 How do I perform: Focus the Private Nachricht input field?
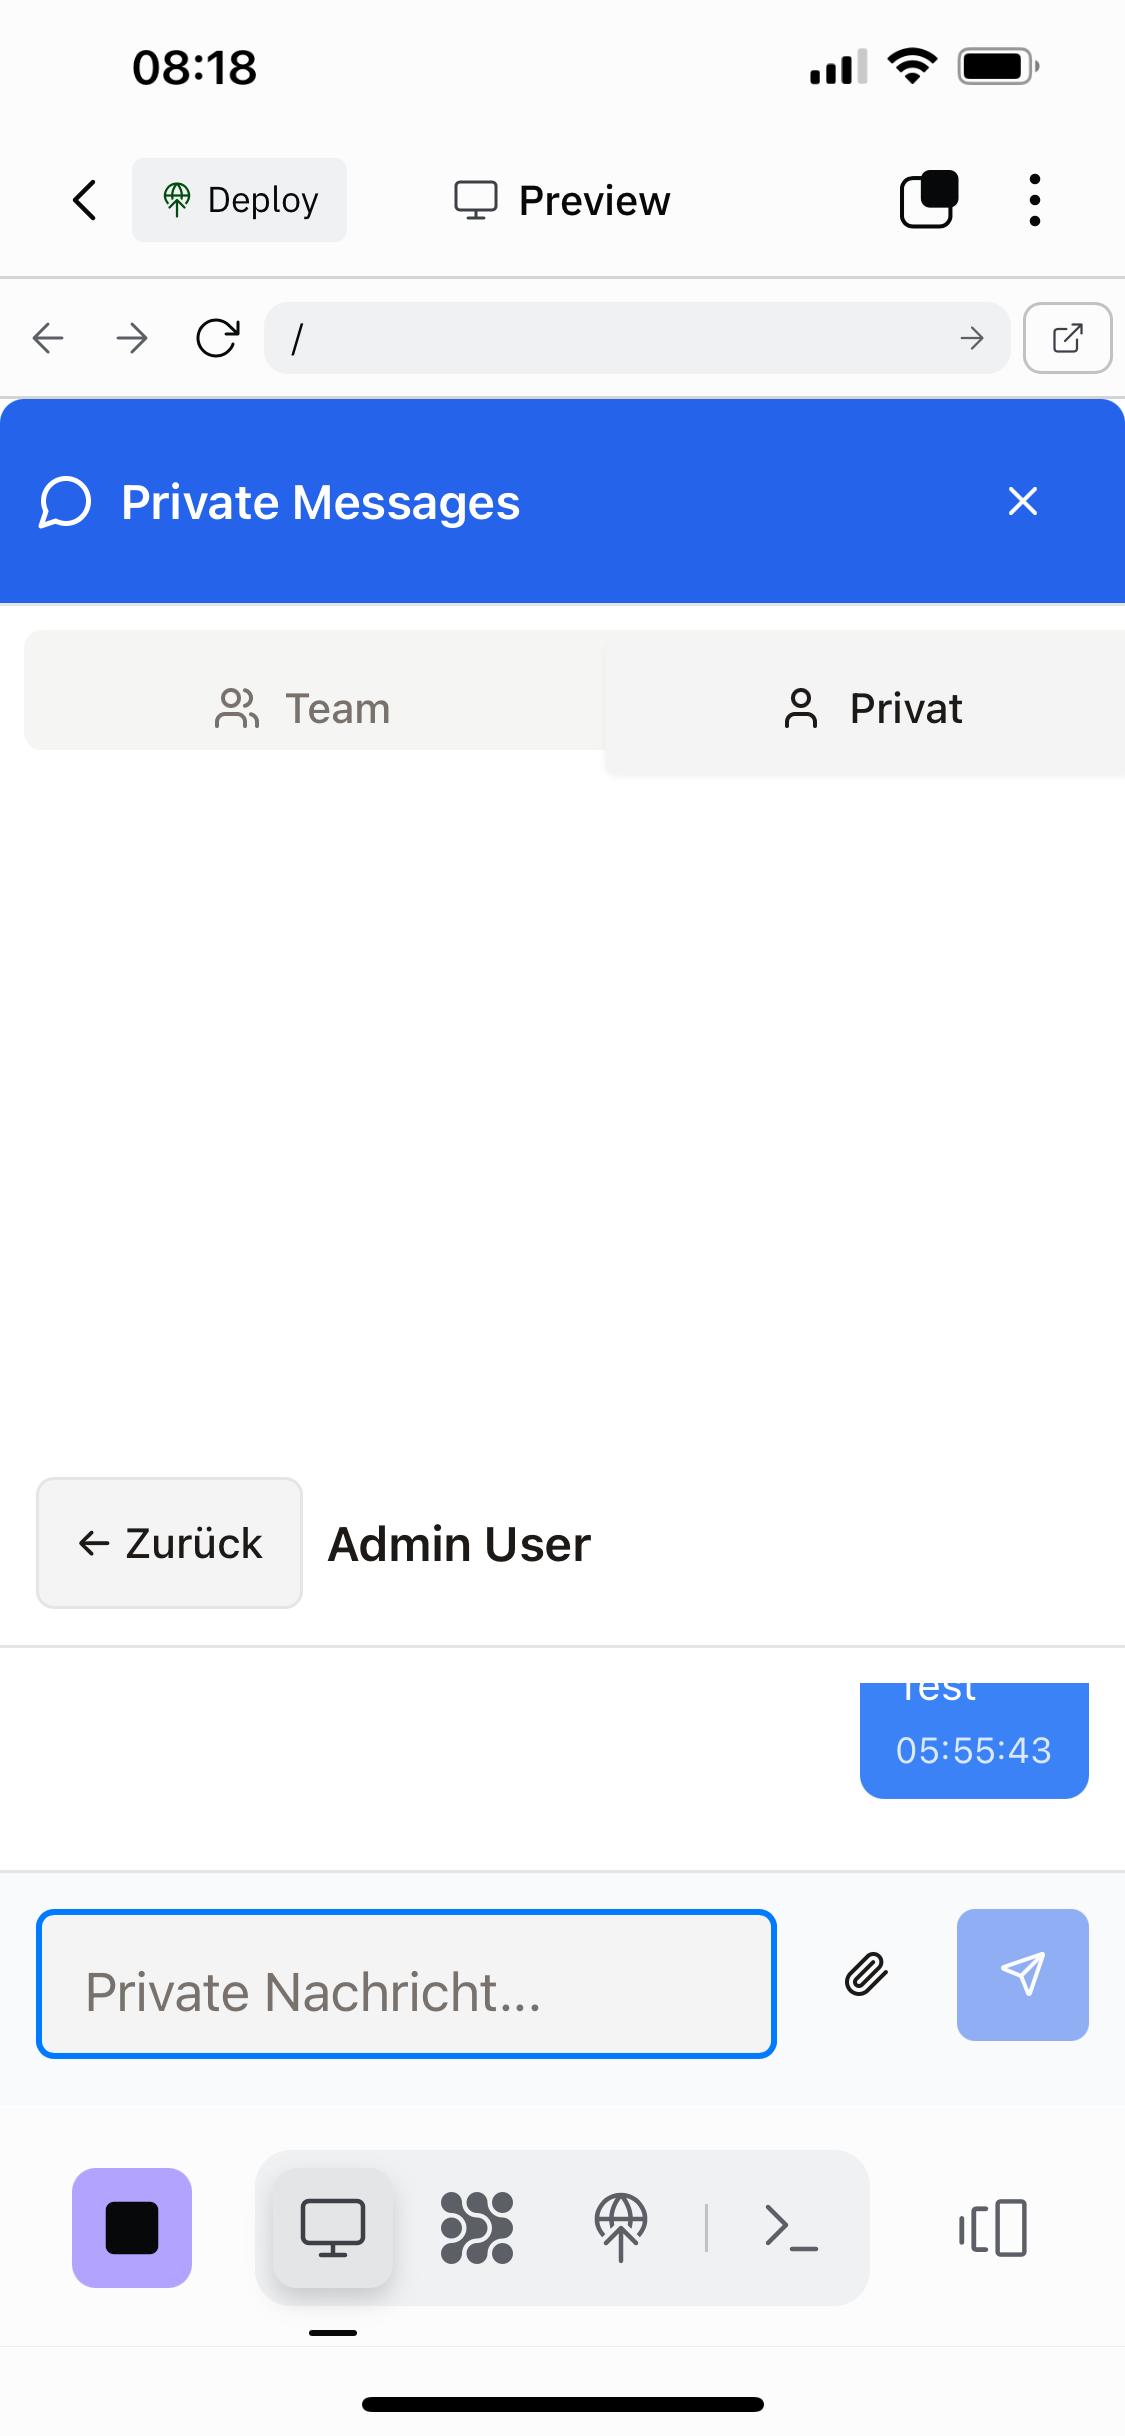pos(406,1984)
